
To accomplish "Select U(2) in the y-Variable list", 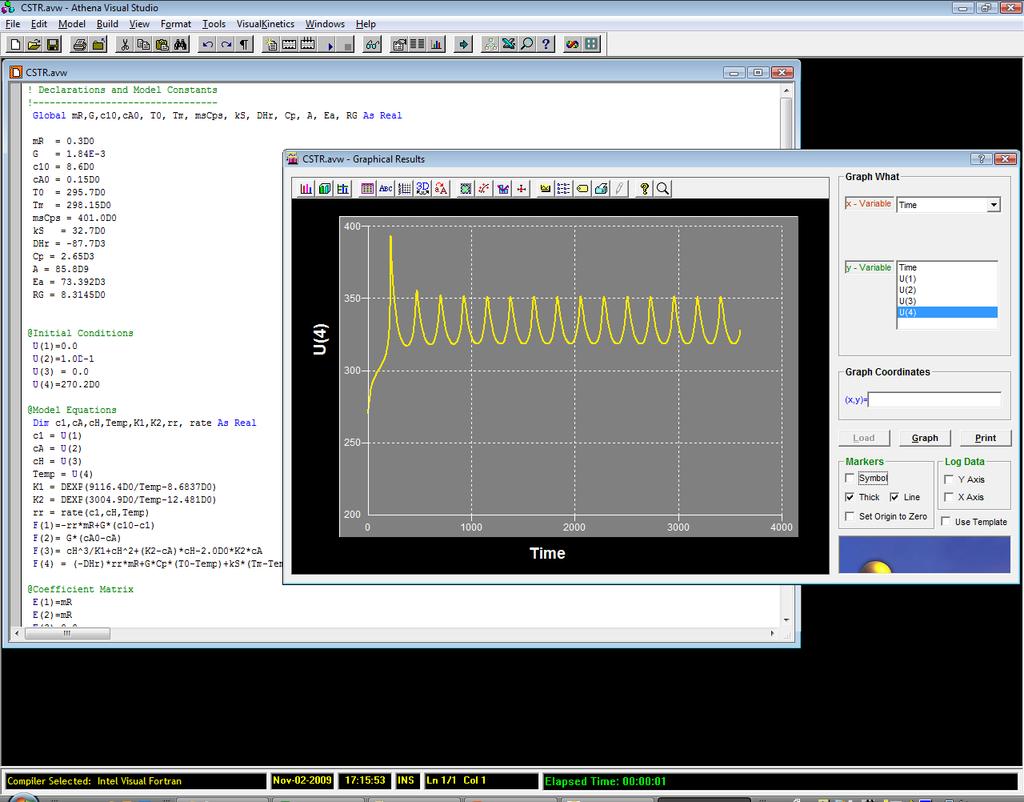I will tap(947, 290).
